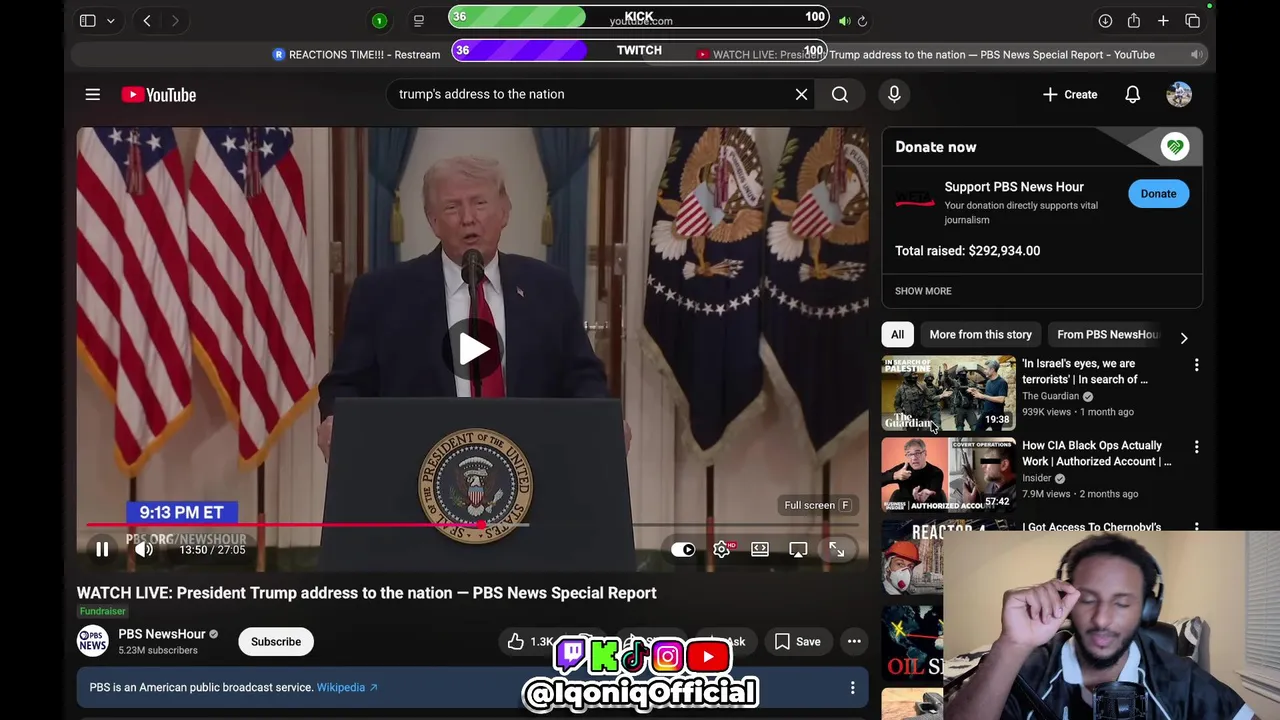This screenshot has width=1280, height=720.
Task: Open the account avatar menu
Action: 1179,94
